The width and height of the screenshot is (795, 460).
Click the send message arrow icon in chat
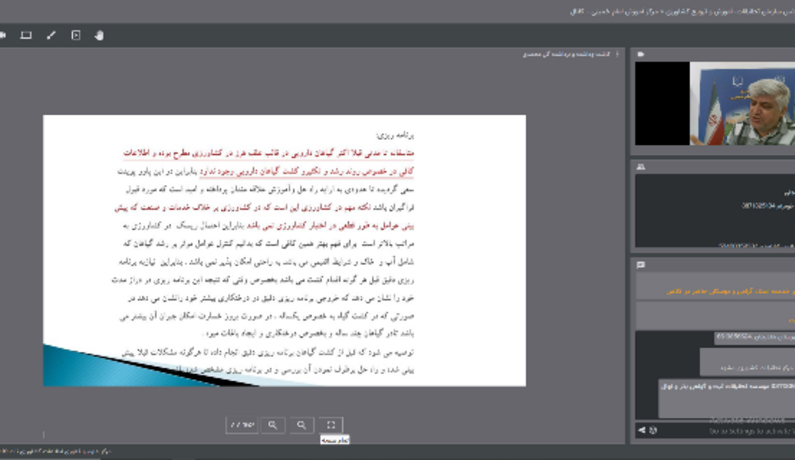tap(642, 430)
